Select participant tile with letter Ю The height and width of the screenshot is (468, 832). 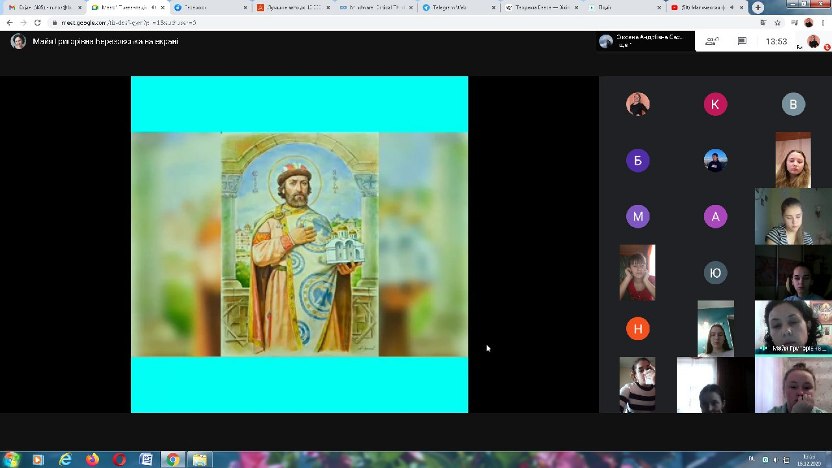[714, 272]
